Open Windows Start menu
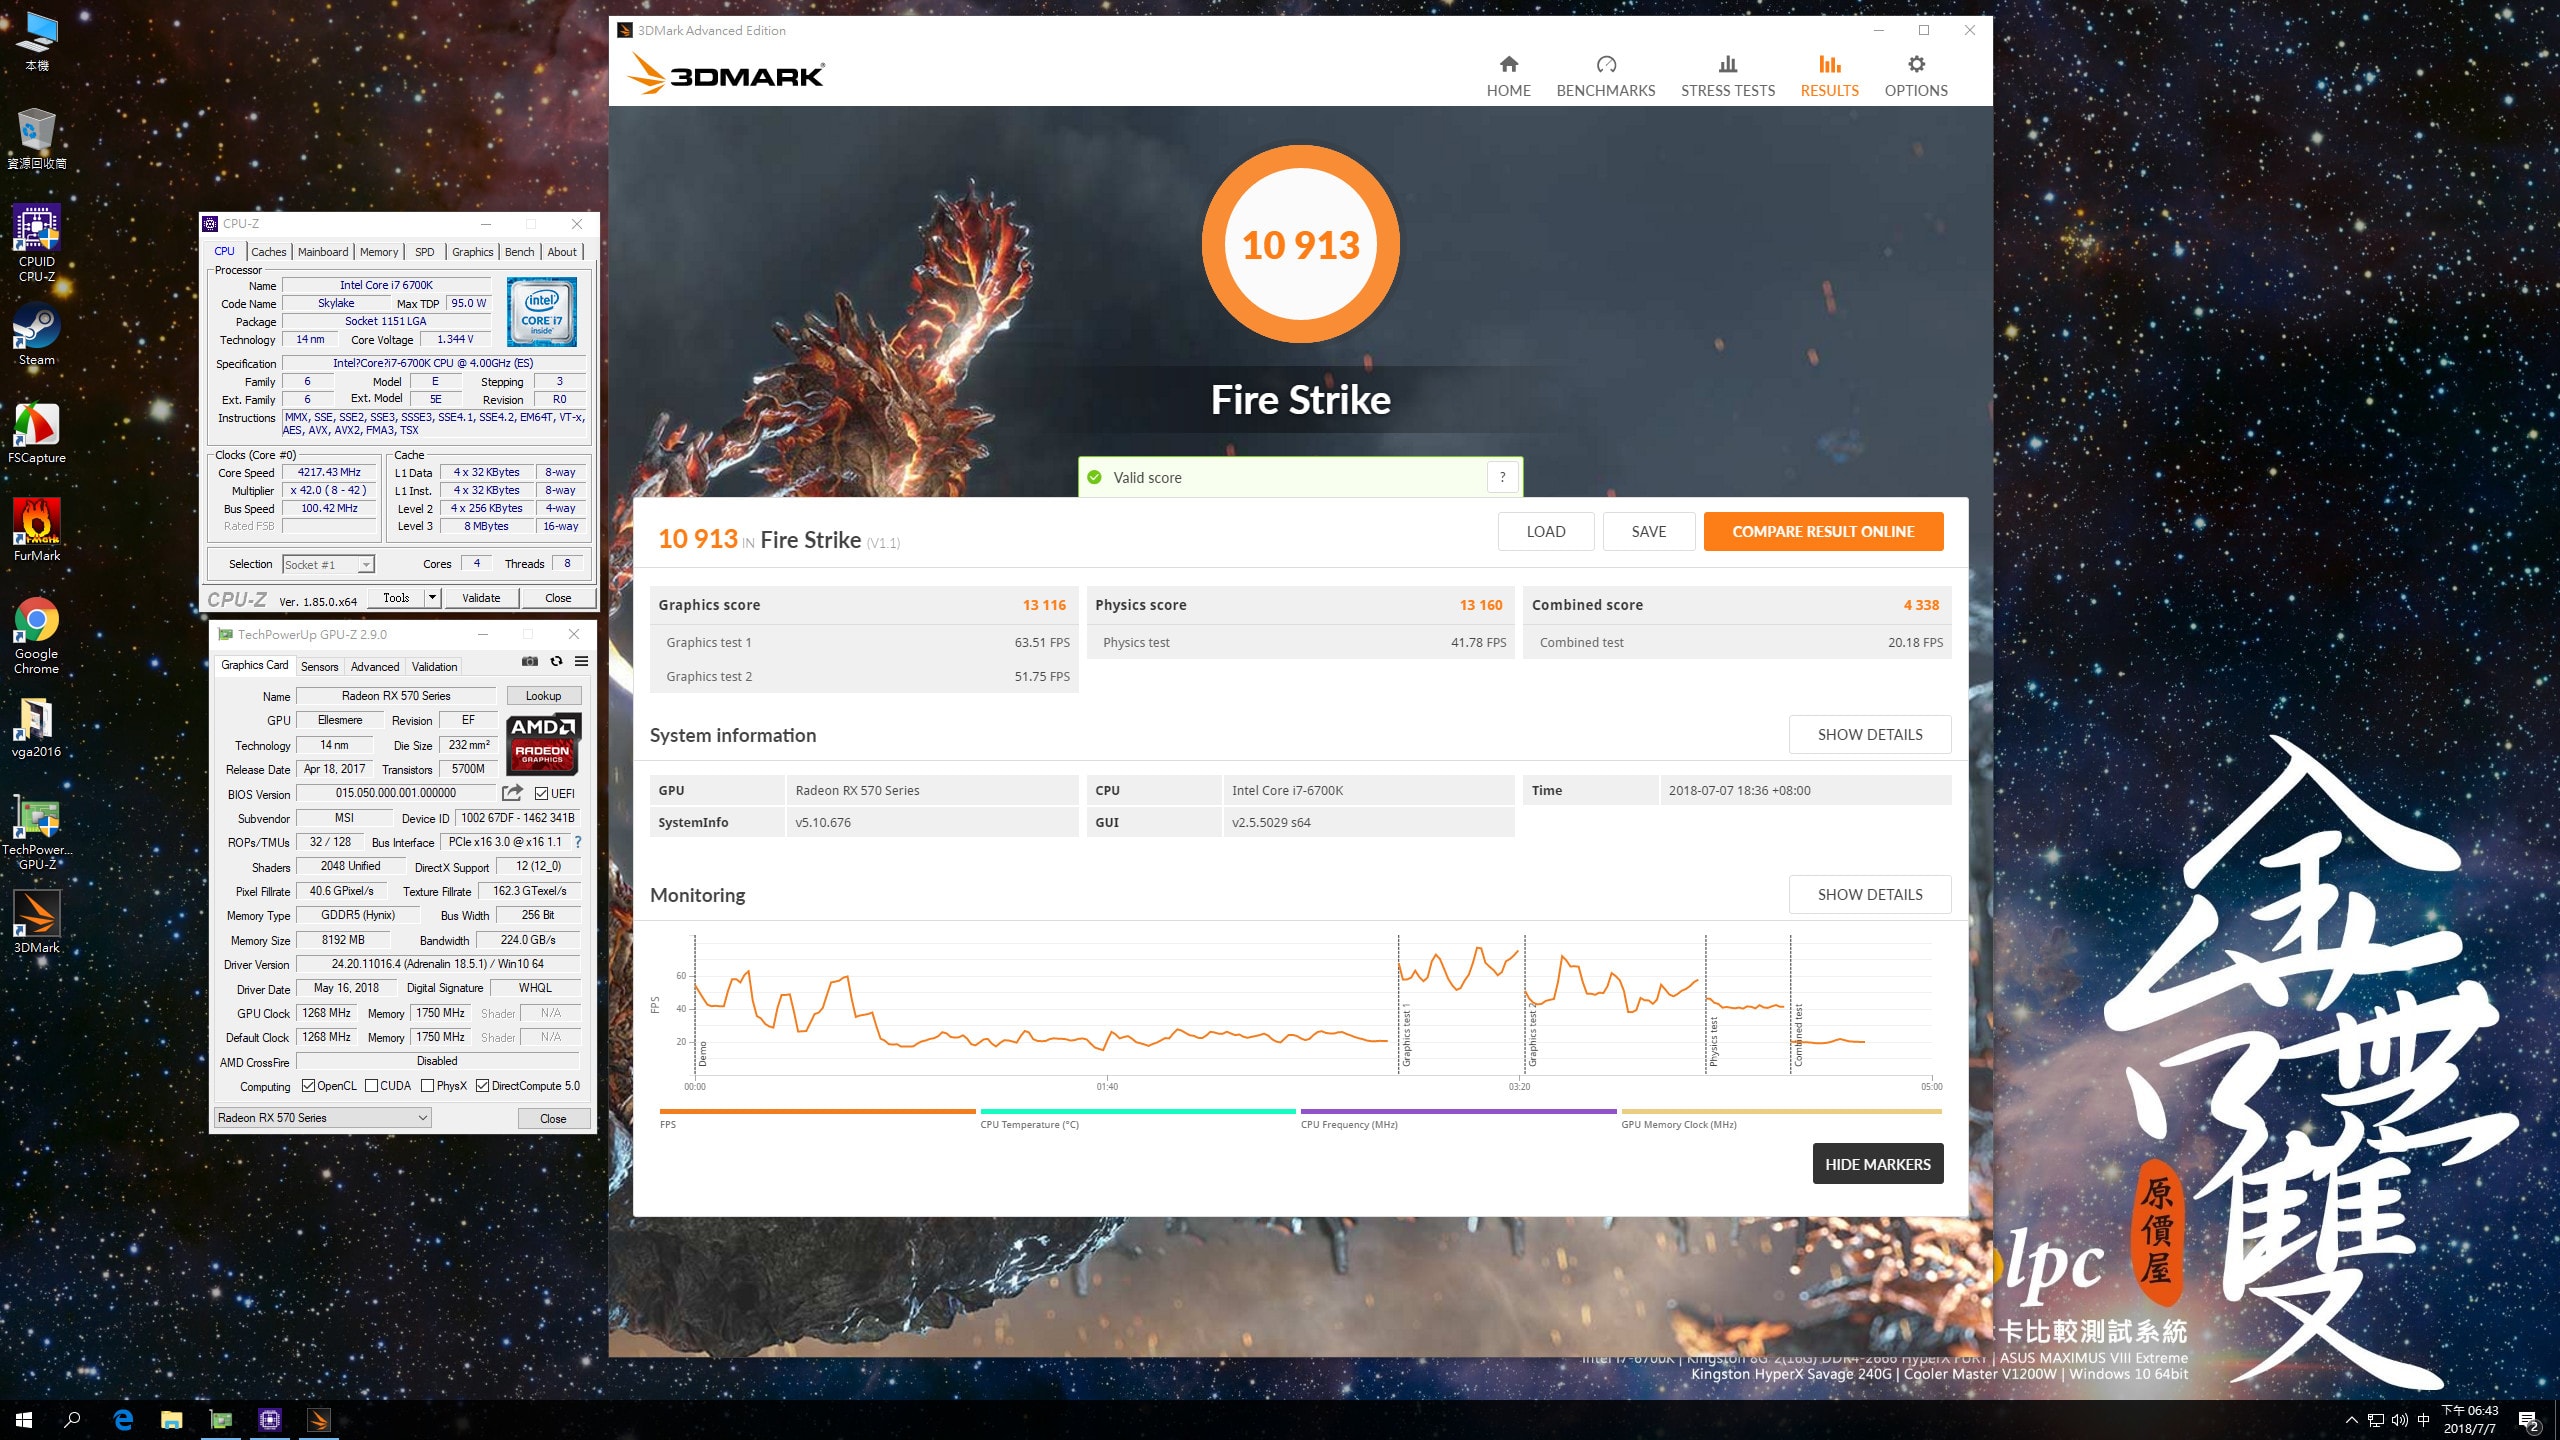 pos(24,1420)
